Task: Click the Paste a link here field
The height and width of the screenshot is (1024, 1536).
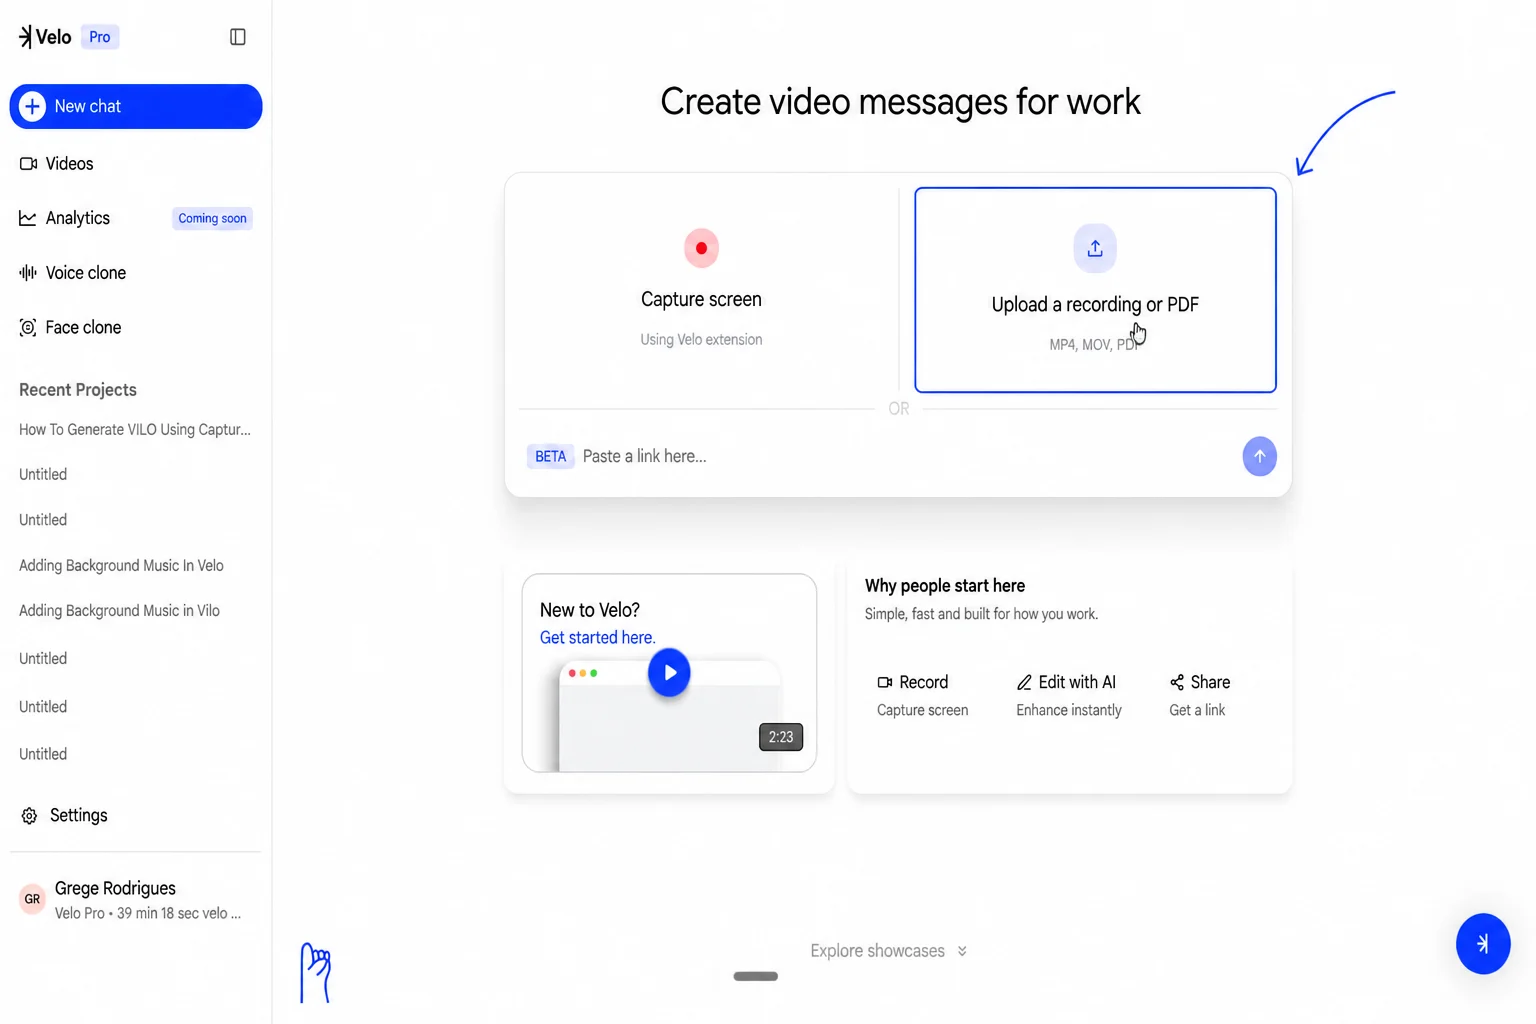Action: tap(900, 456)
